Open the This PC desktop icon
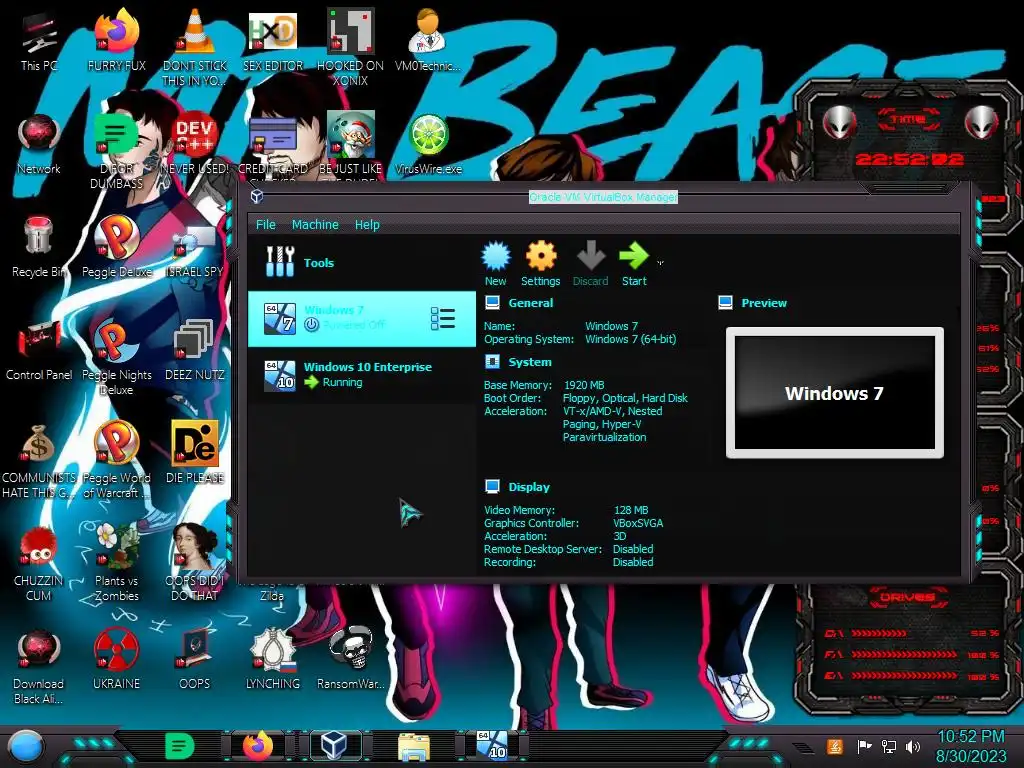 [x=39, y=40]
